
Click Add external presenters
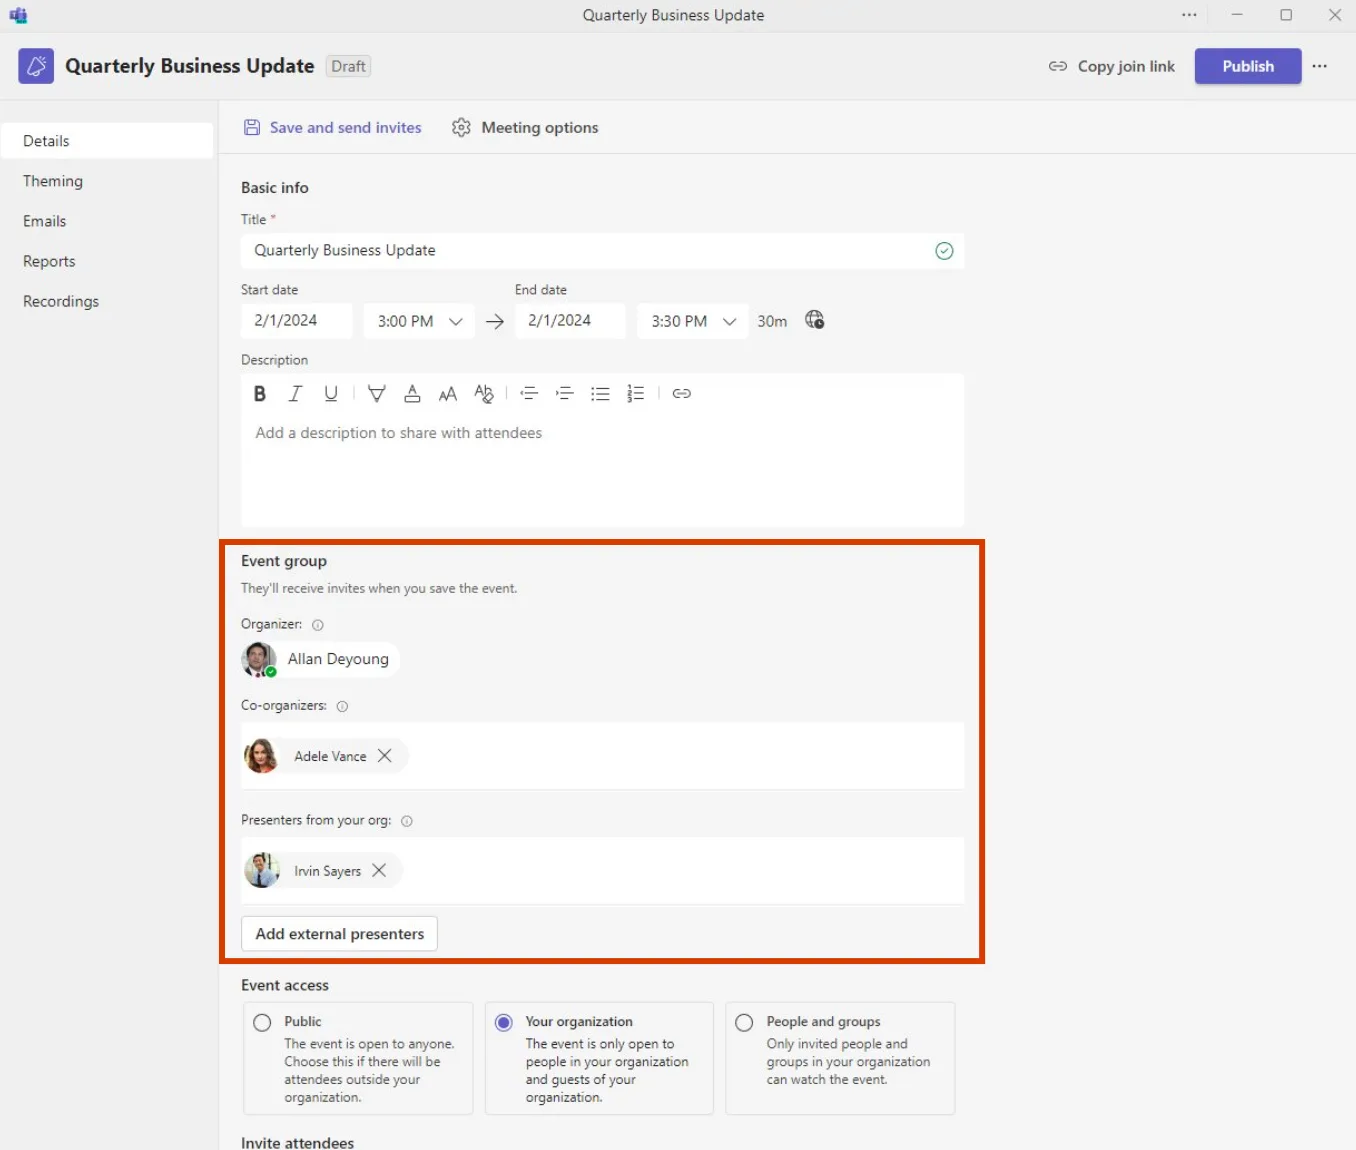[339, 934]
